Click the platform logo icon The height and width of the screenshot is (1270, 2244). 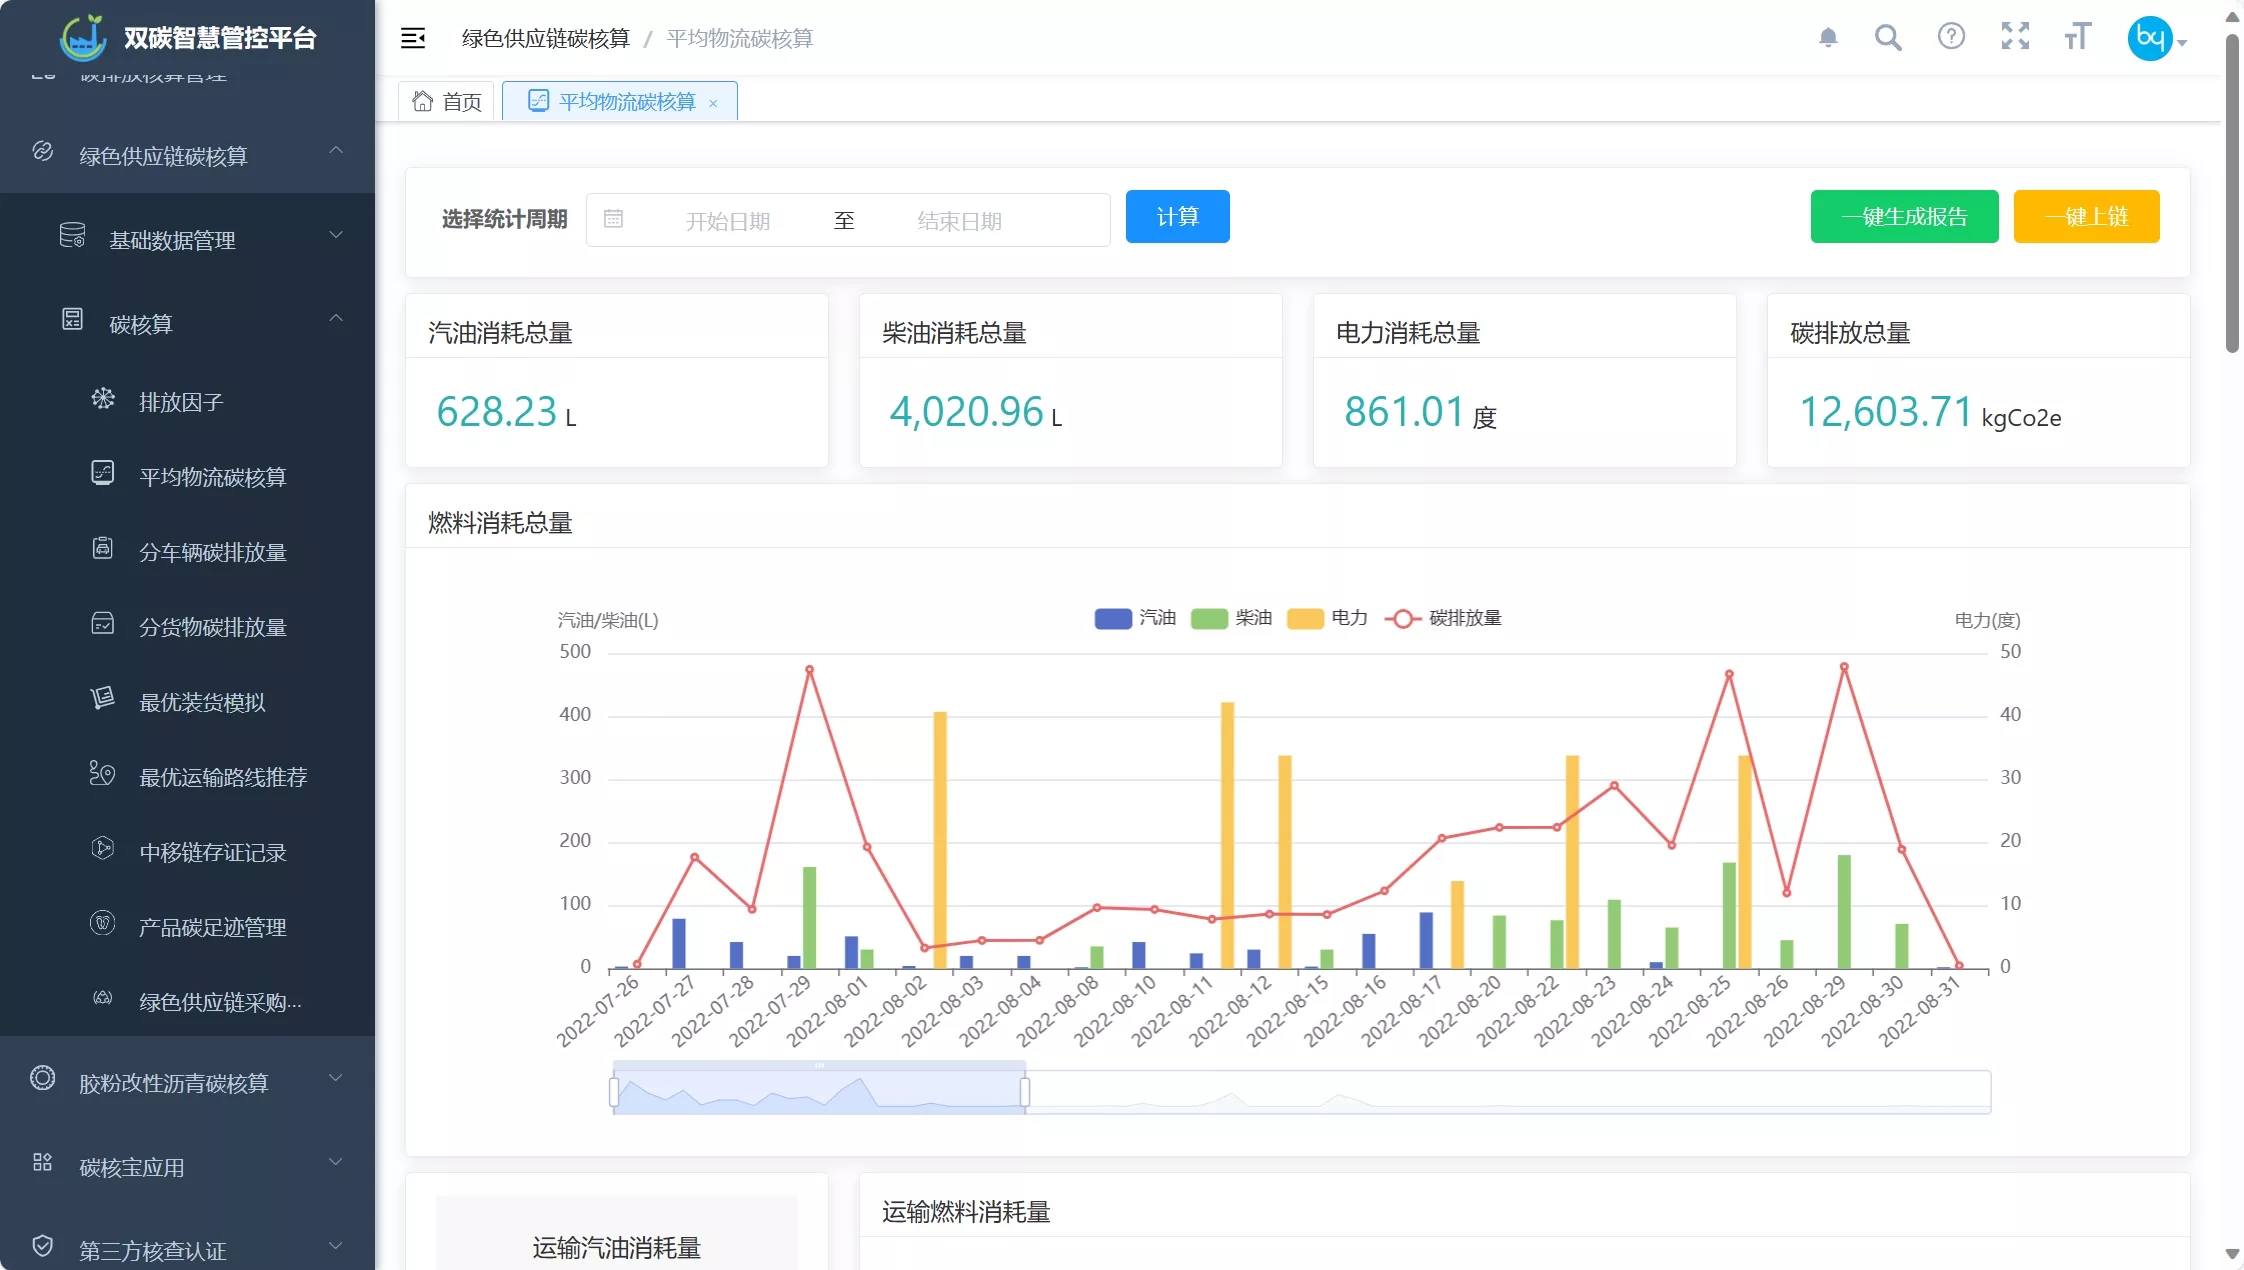tap(84, 38)
